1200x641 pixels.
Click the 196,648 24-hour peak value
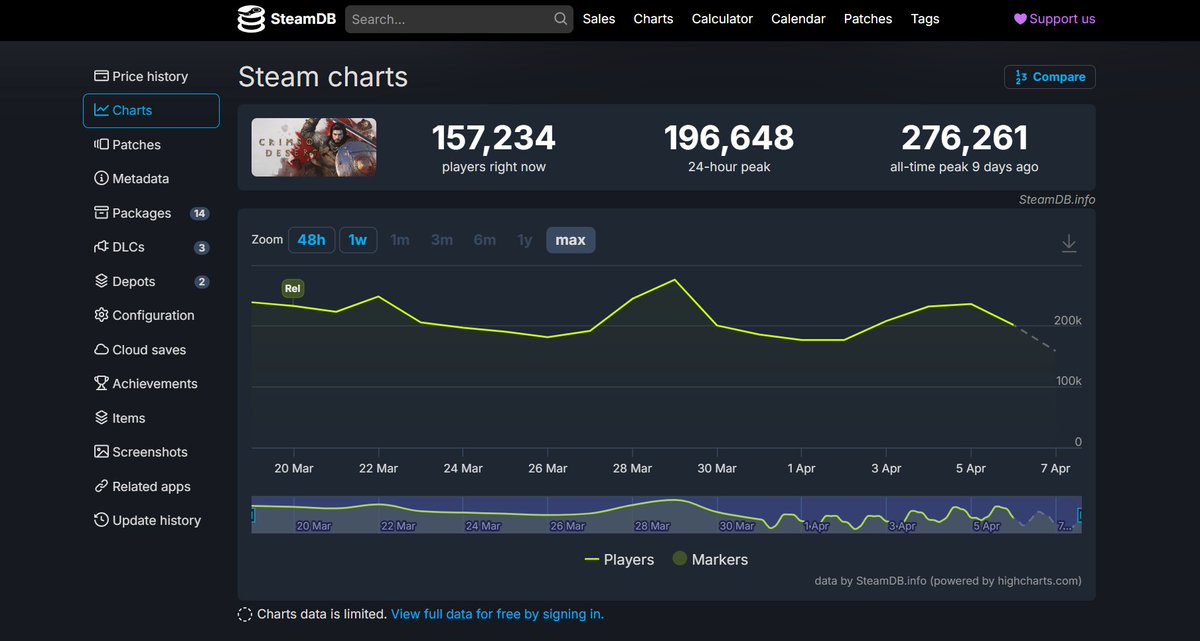point(729,137)
